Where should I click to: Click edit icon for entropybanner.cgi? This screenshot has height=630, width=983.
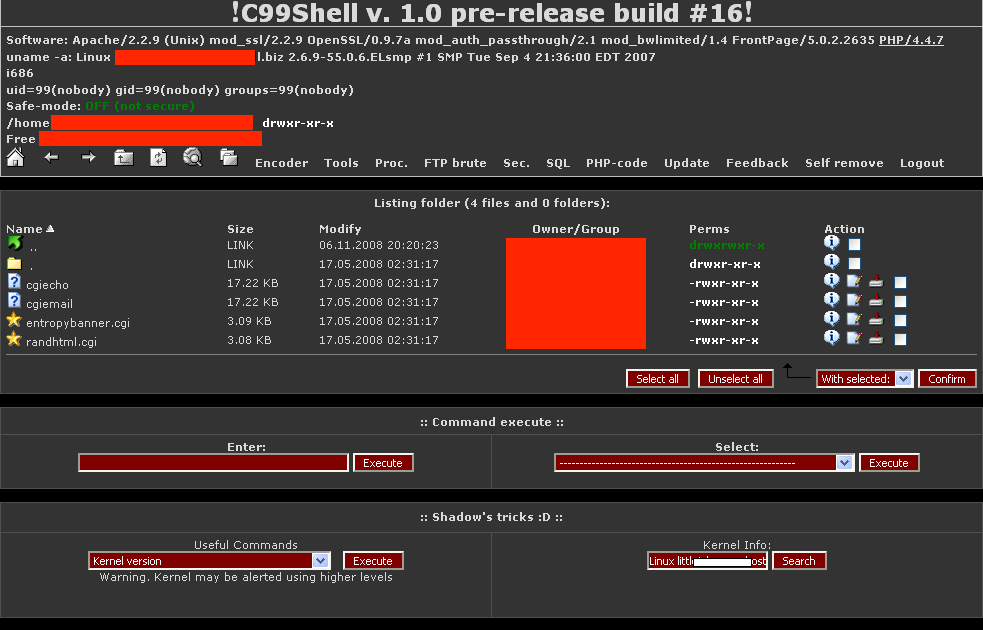854,319
